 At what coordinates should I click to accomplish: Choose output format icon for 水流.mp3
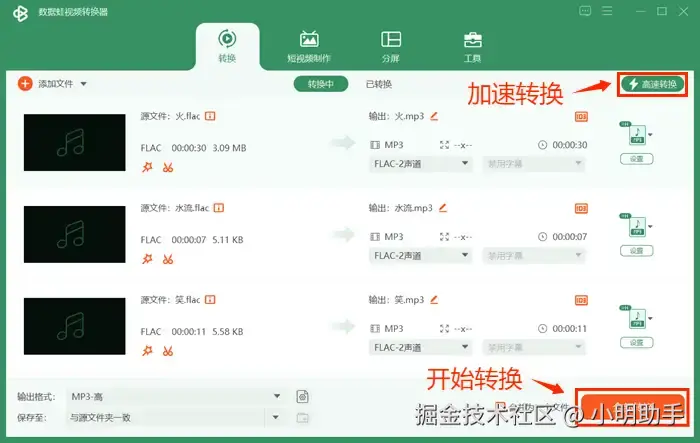point(637,226)
